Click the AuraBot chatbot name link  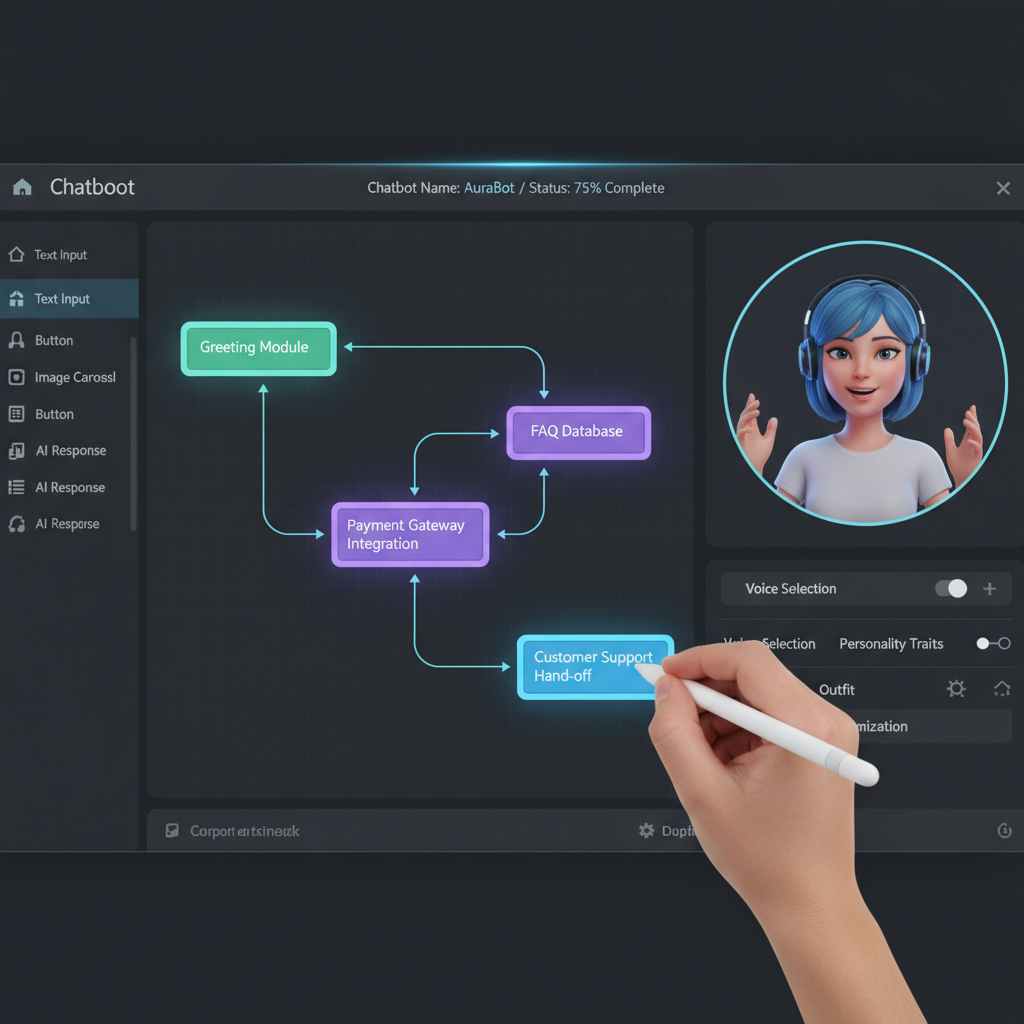point(489,188)
